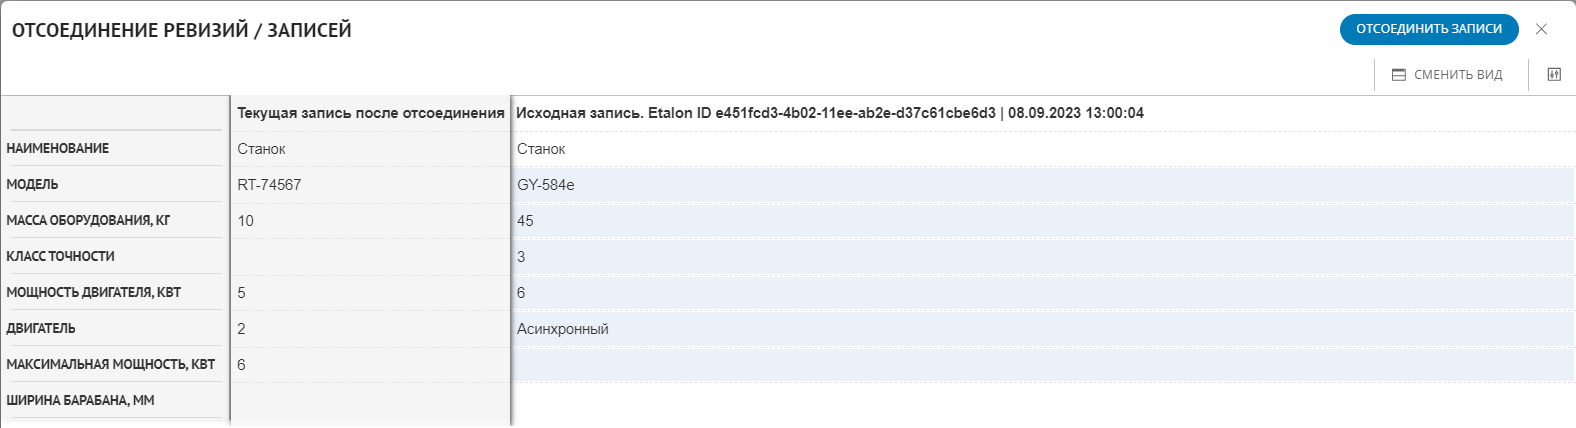
Task: Select the current record mass value 10
Action: pyautogui.click(x=245, y=221)
